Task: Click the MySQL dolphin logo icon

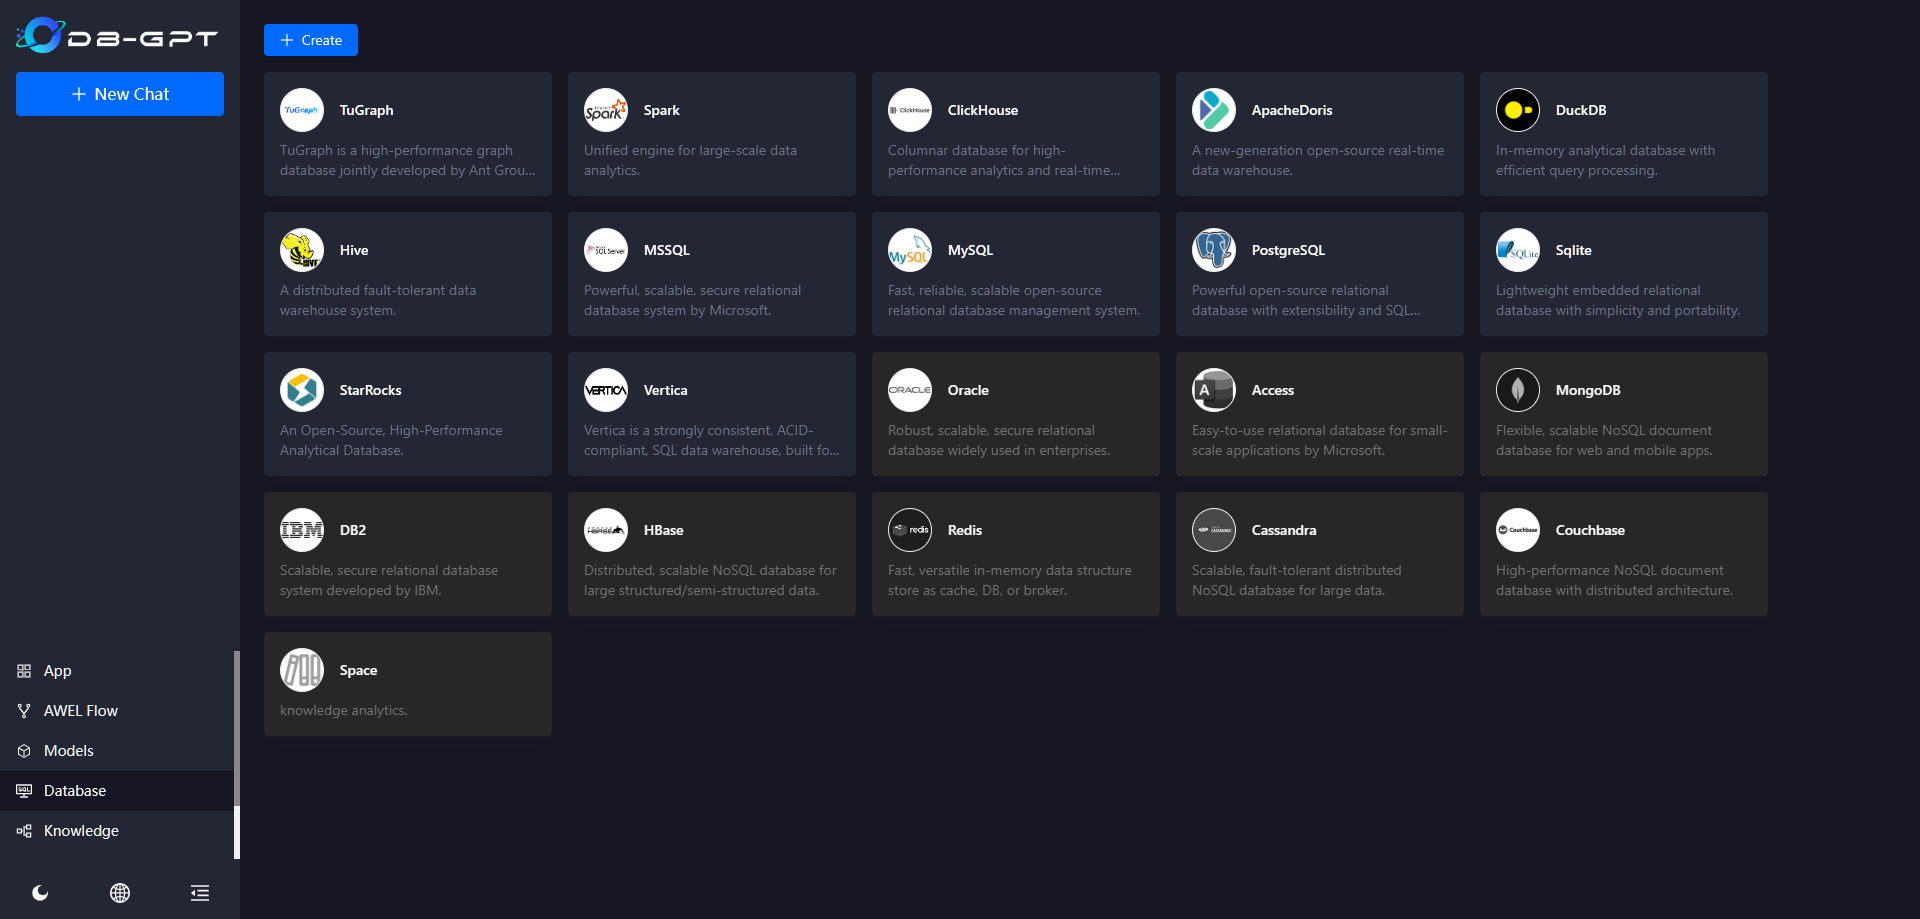Action: click(910, 250)
